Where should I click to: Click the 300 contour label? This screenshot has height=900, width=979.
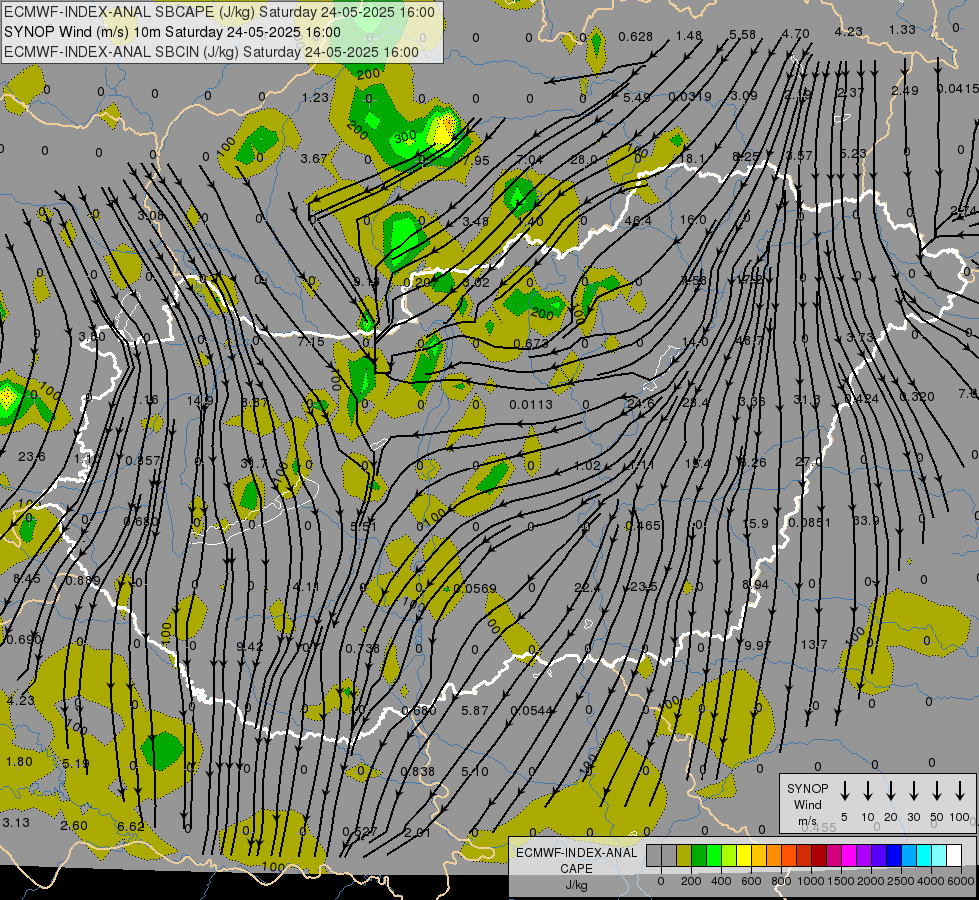coord(405,136)
